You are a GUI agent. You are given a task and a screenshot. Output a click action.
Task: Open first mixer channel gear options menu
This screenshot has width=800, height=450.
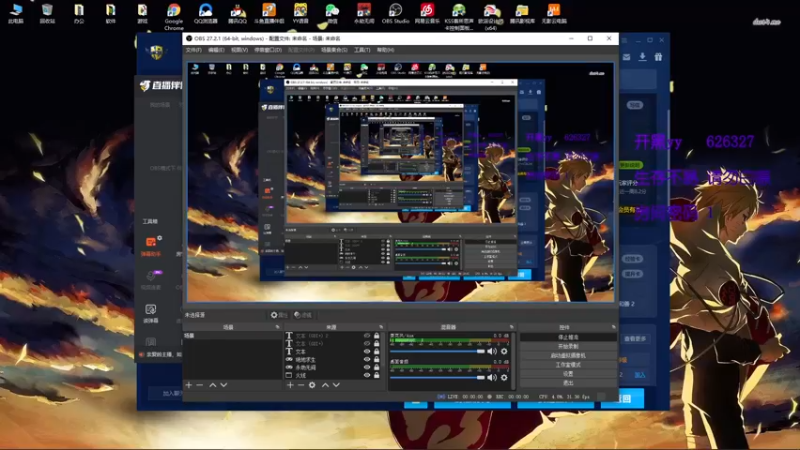(x=504, y=351)
